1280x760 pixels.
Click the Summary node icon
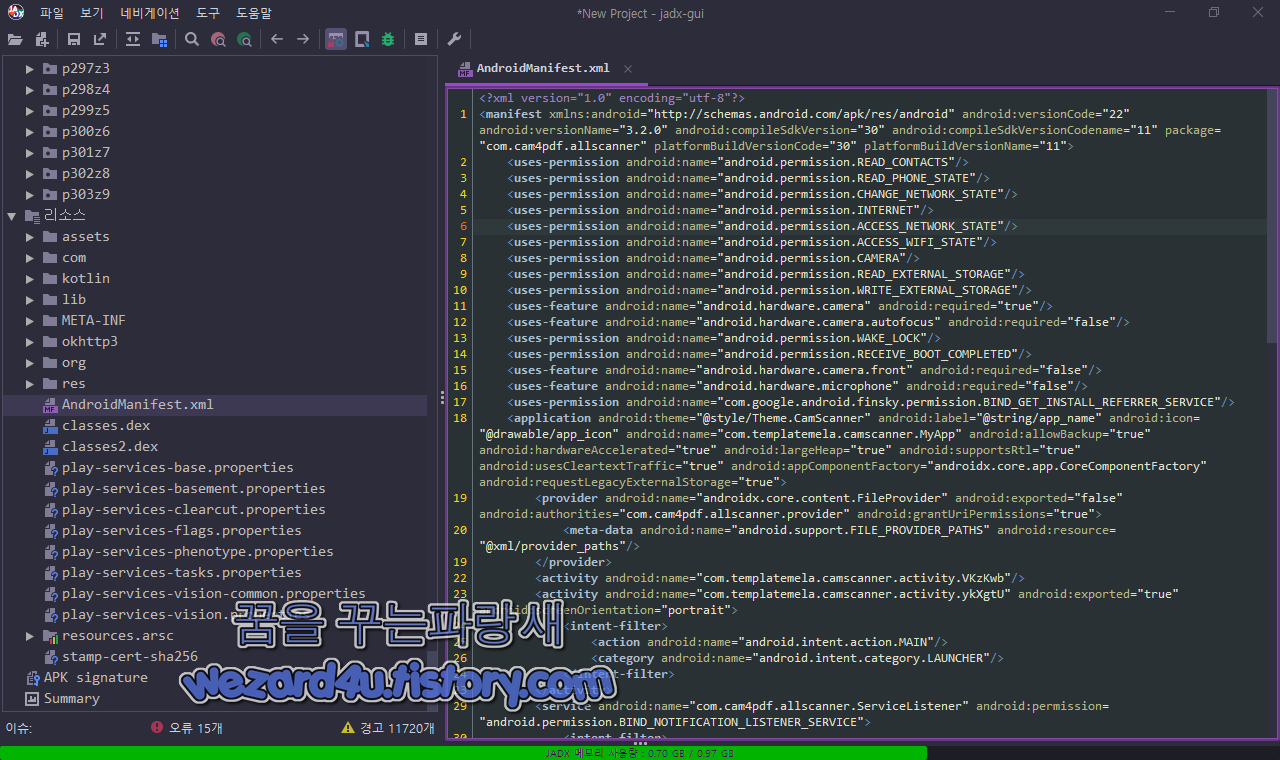pyautogui.click(x=31, y=699)
